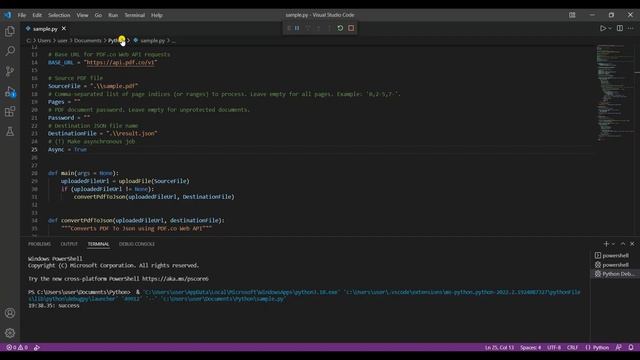Click the feedback icon in status bar
The height and width of the screenshot is (360, 640).
[x=619, y=347]
